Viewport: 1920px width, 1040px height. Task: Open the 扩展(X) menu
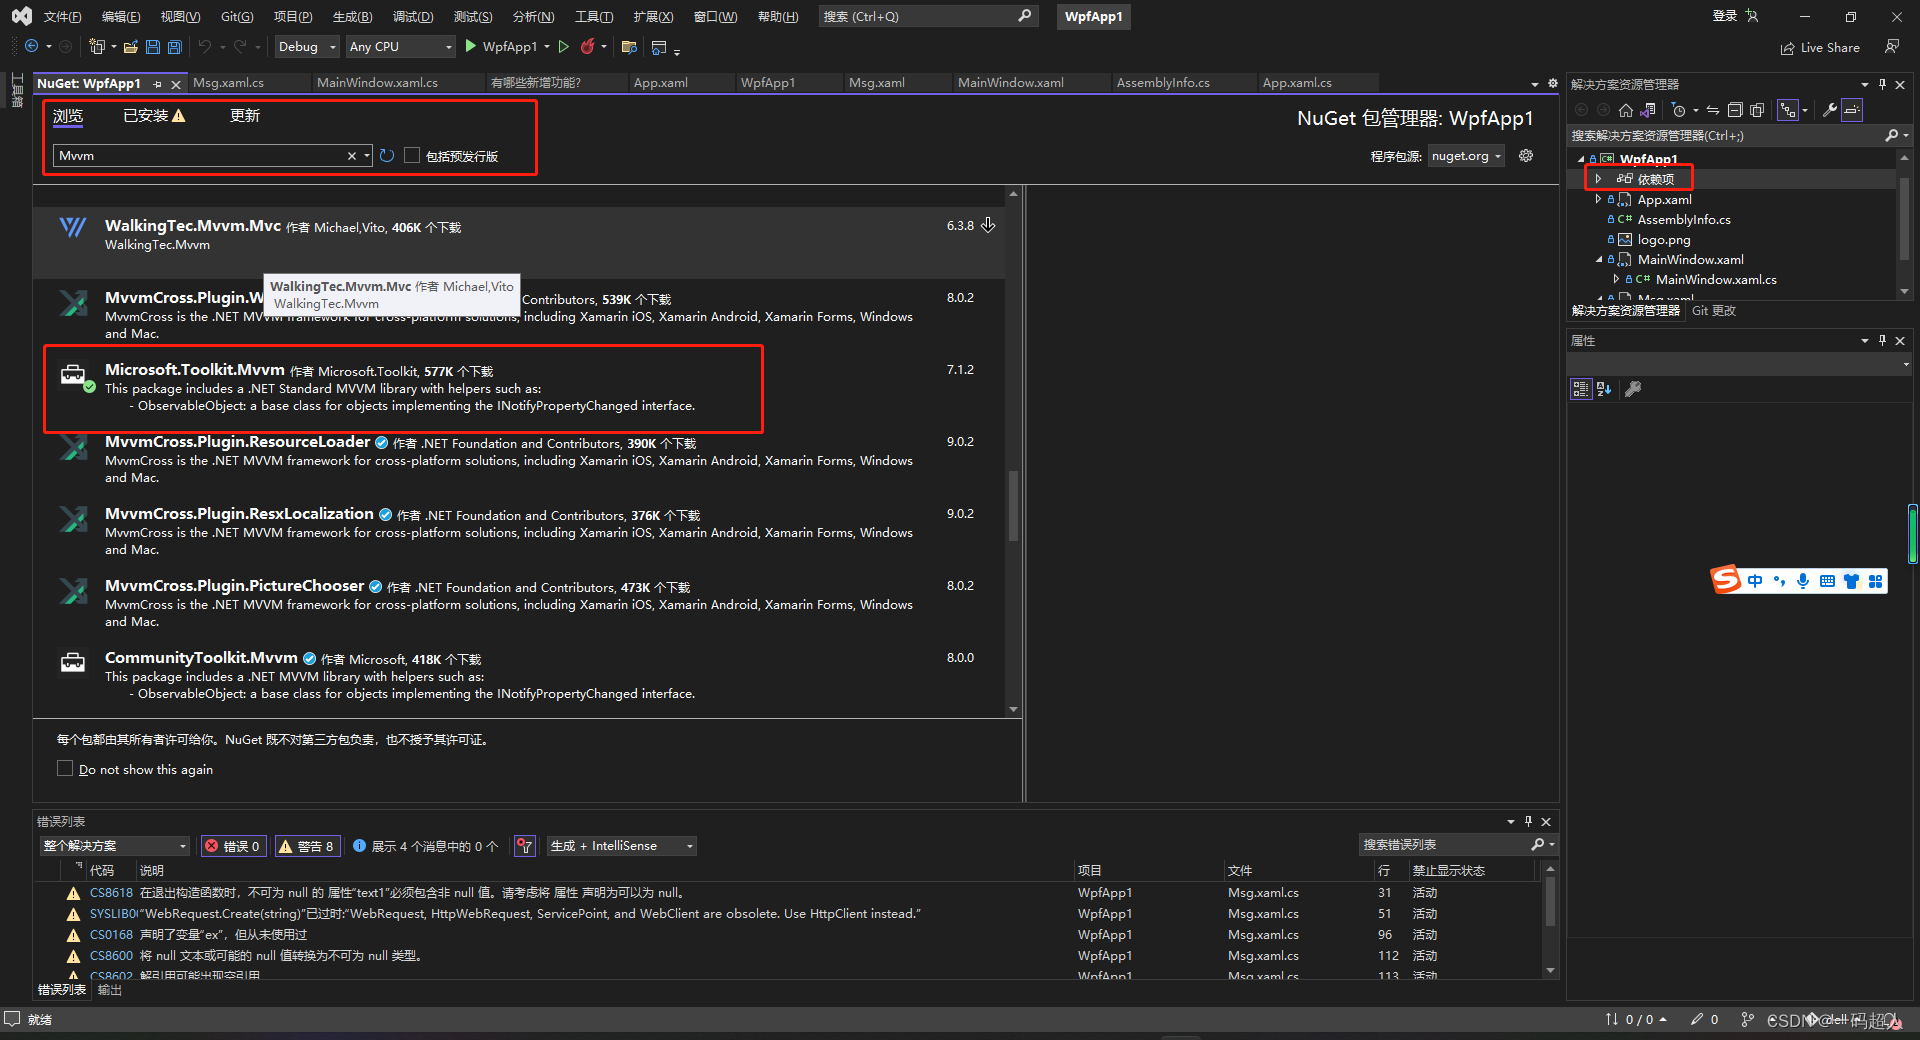click(653, 17)
